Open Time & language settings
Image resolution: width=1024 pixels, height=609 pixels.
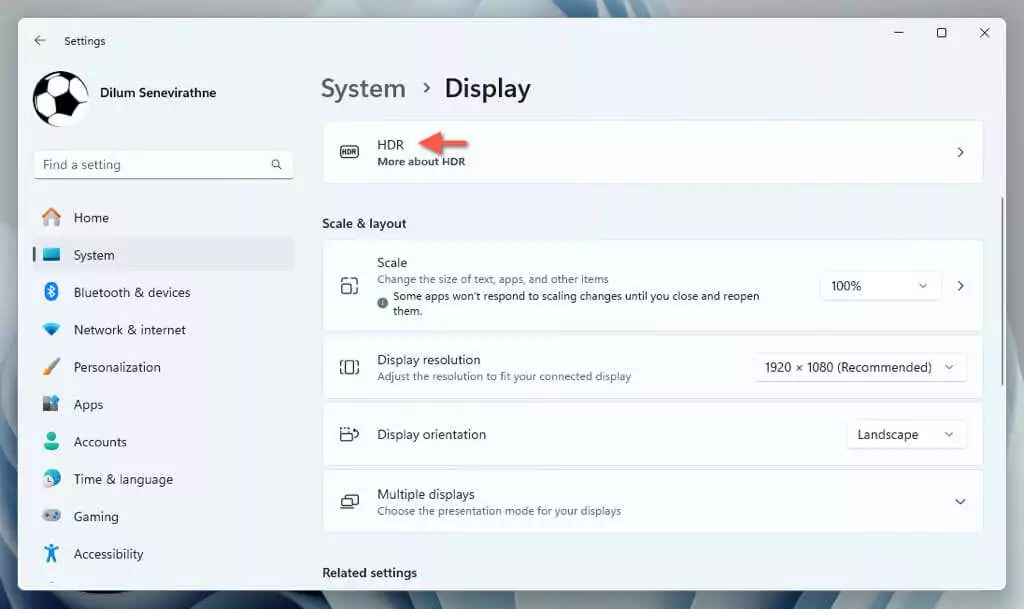pyautogui.click(x=163, y=478)
